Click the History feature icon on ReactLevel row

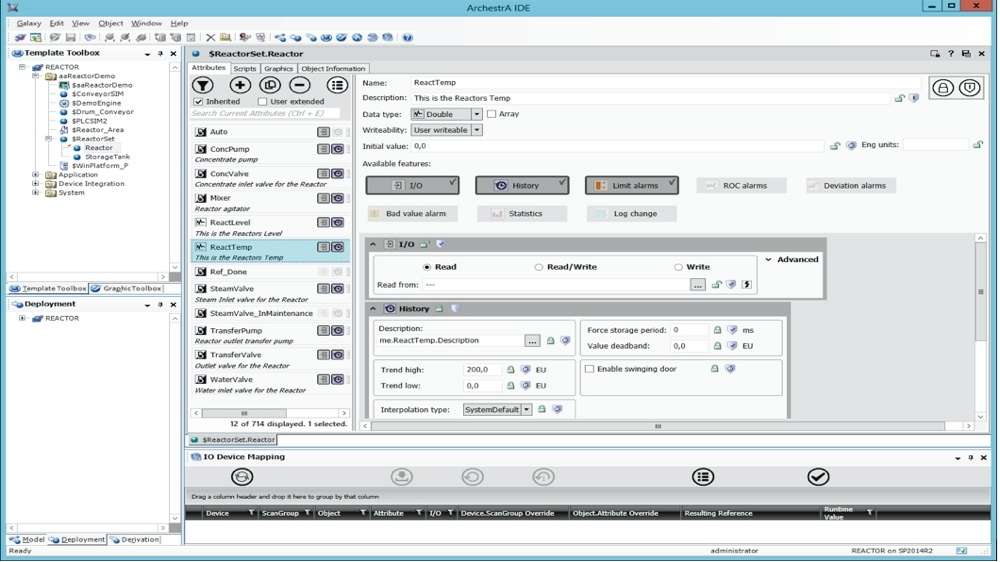337,223
